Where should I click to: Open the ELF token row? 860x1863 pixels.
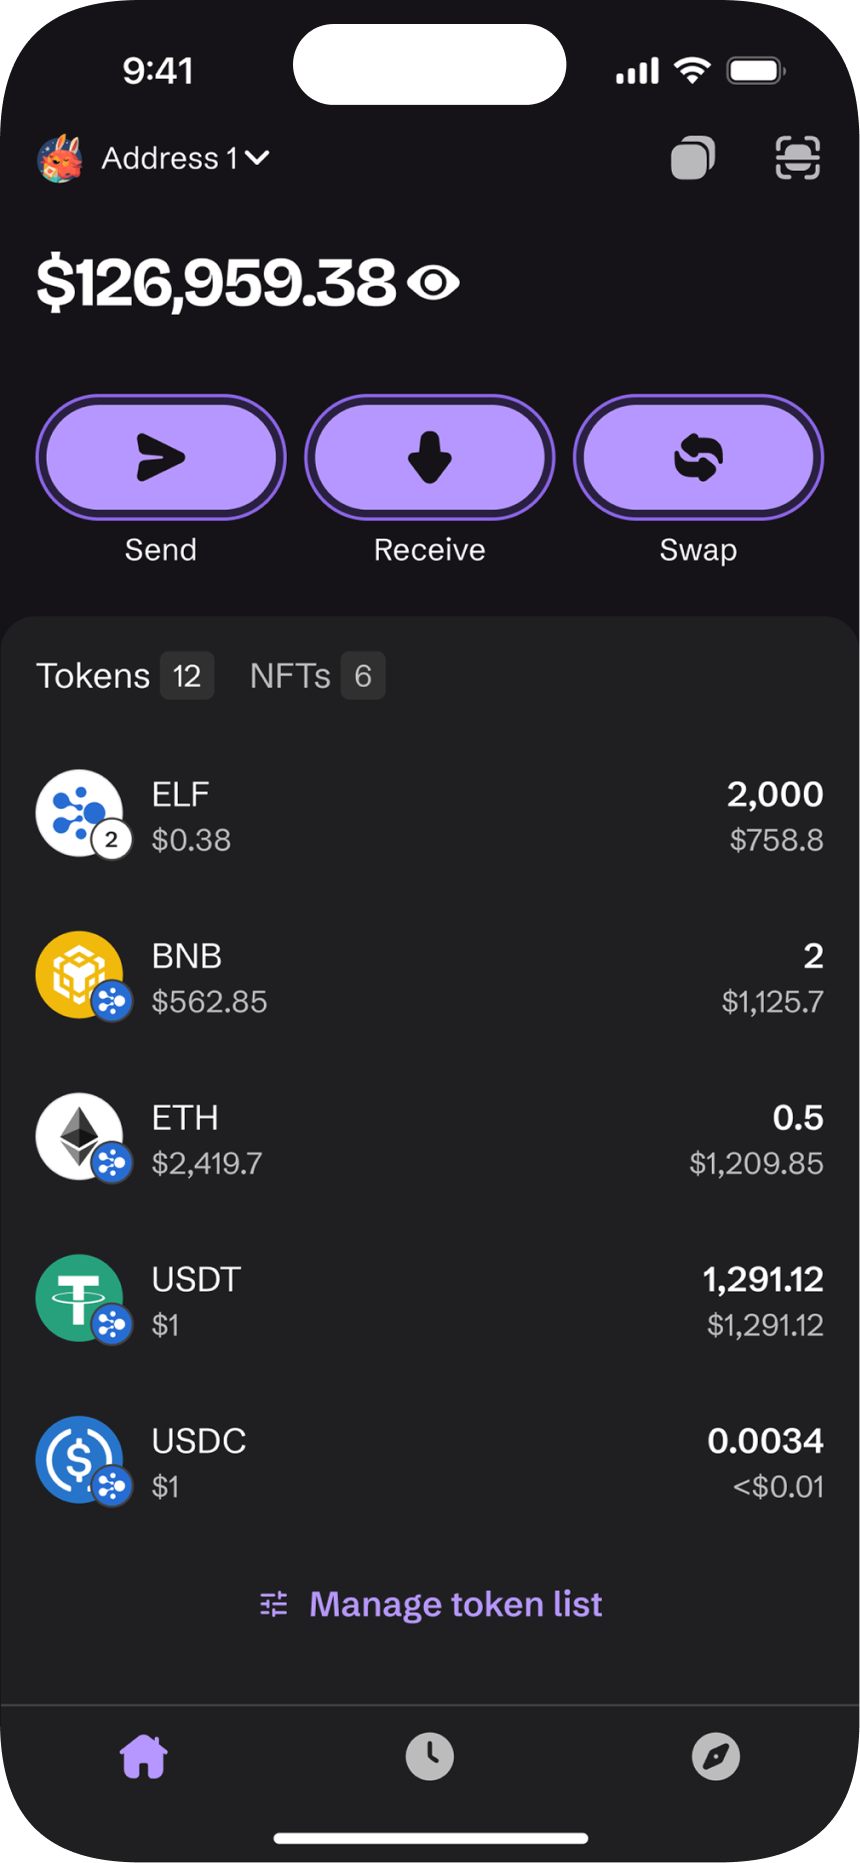[430, 815]
